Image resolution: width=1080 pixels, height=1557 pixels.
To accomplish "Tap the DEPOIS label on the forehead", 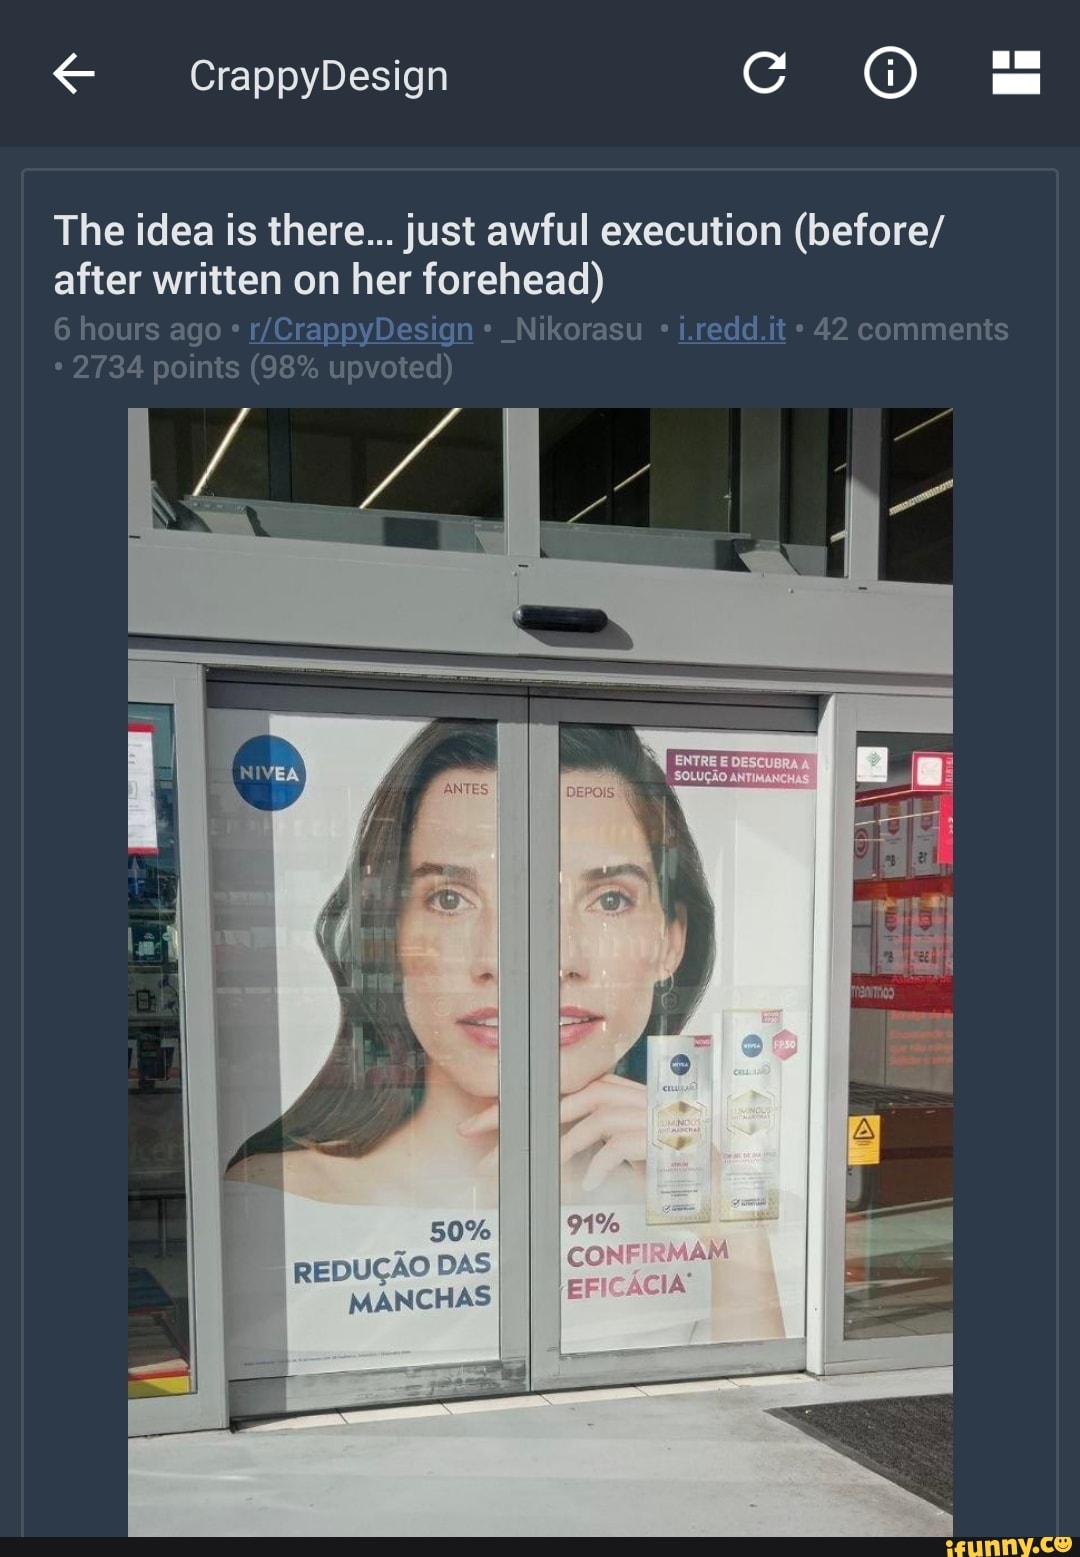I will point(590,791).
